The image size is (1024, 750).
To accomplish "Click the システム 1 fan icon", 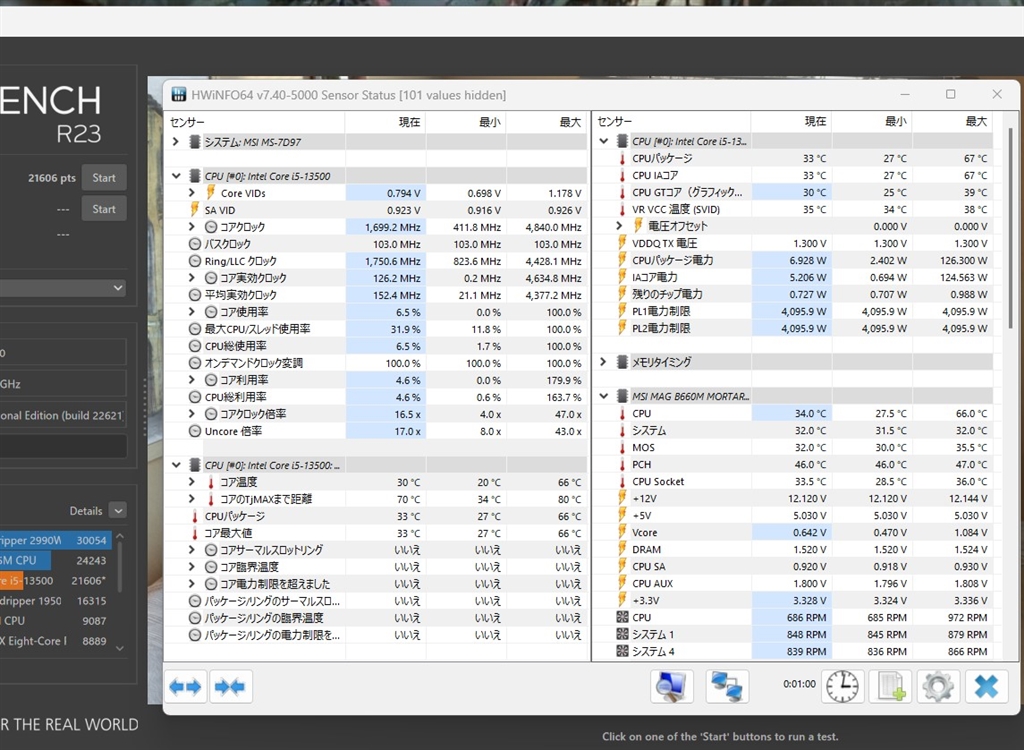I will (622, 634).
